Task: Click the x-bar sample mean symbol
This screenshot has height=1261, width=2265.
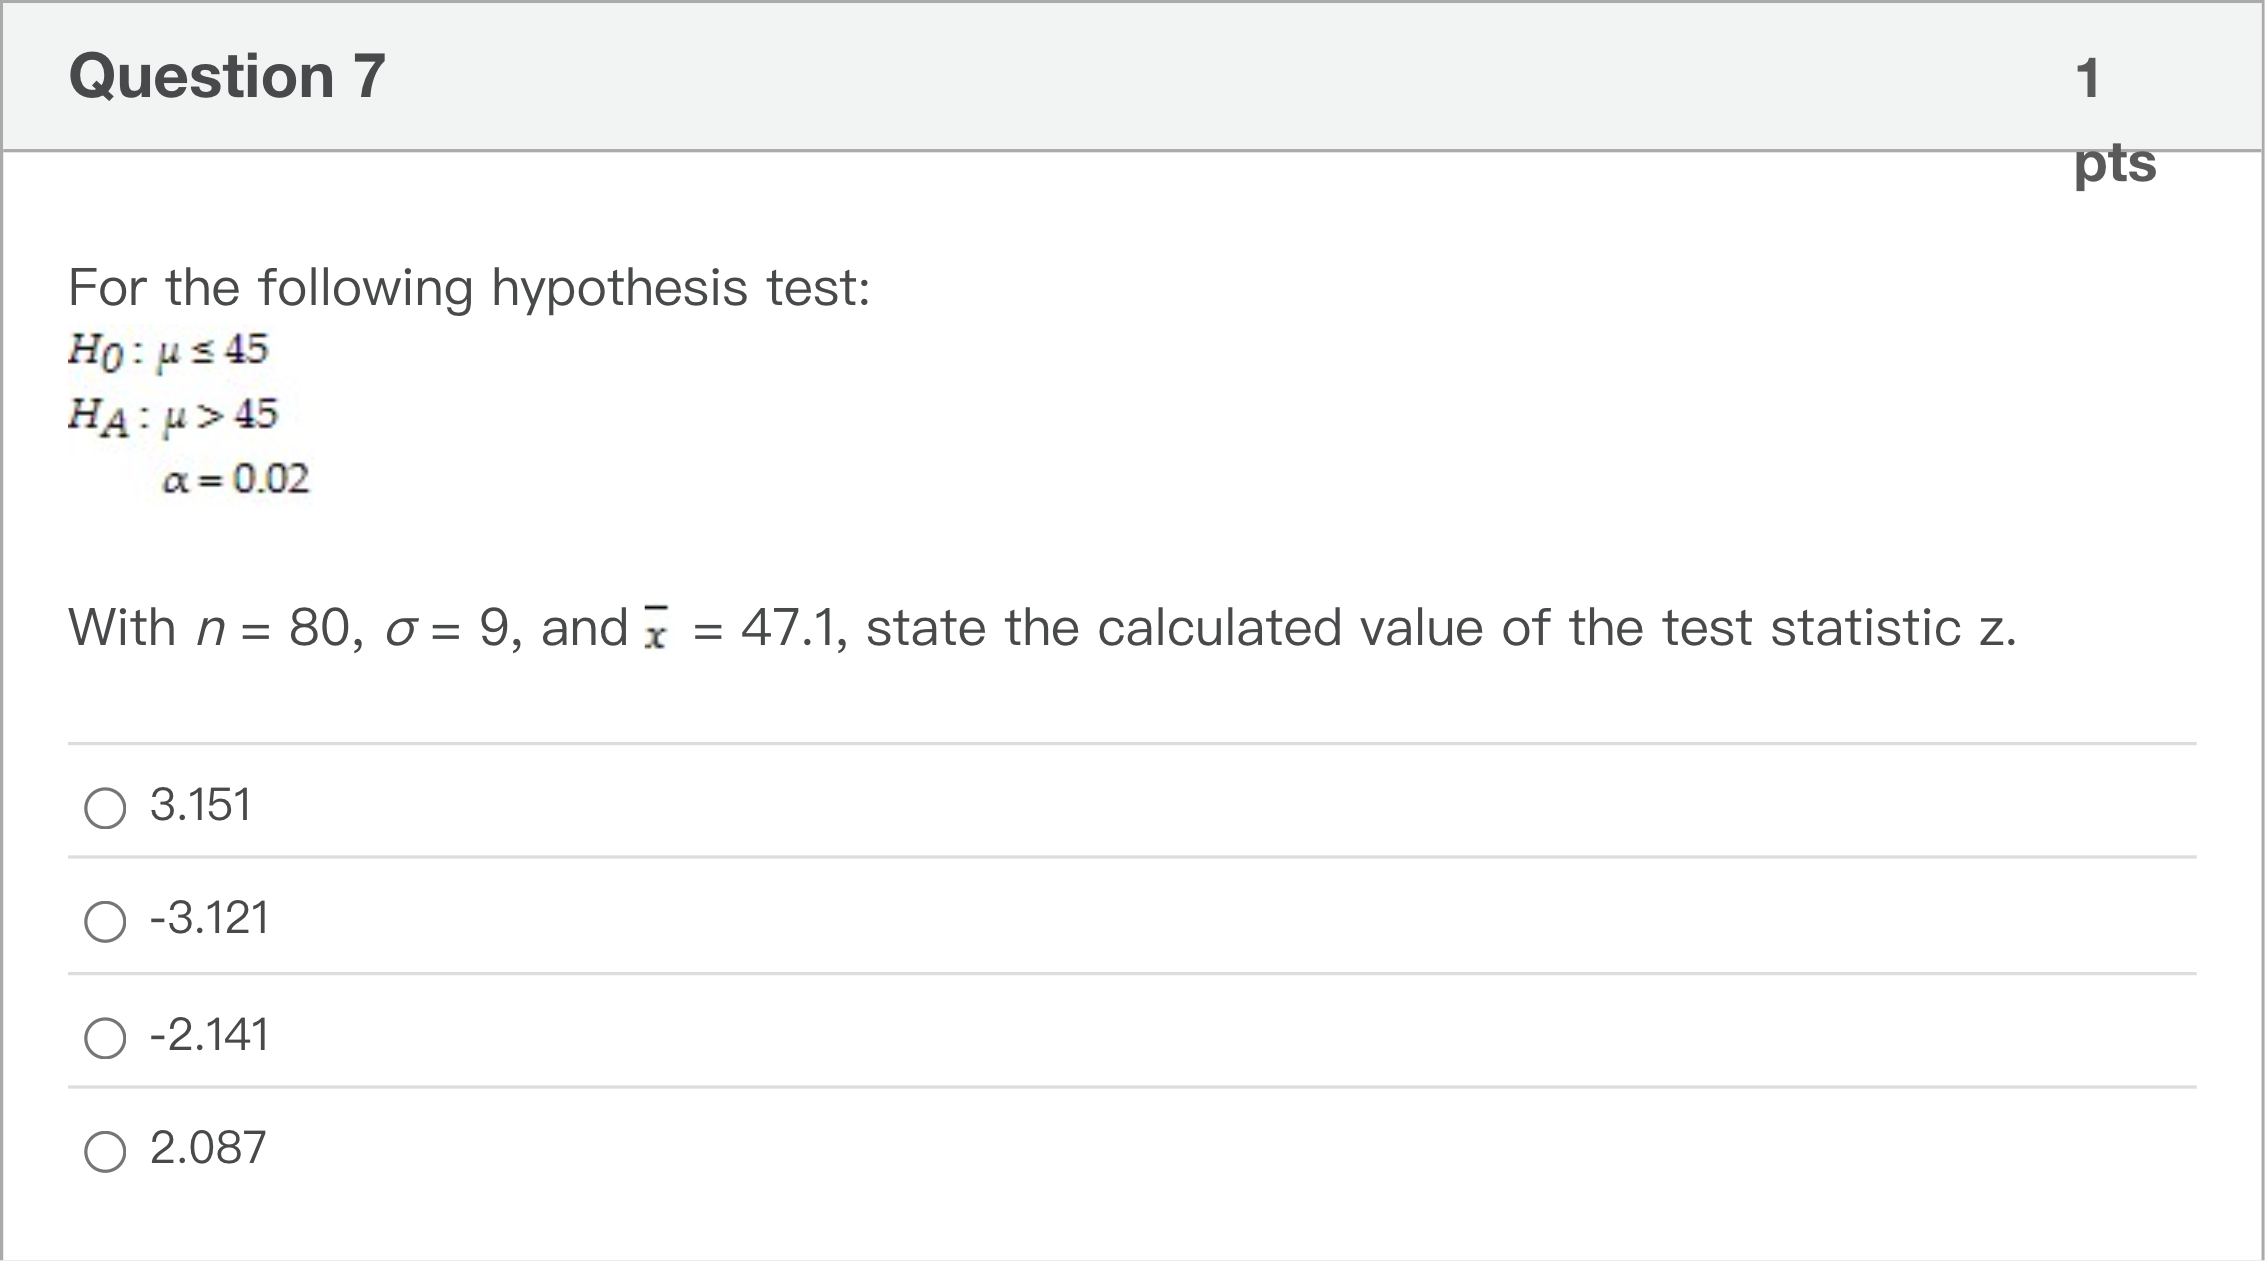Action: 656,630
